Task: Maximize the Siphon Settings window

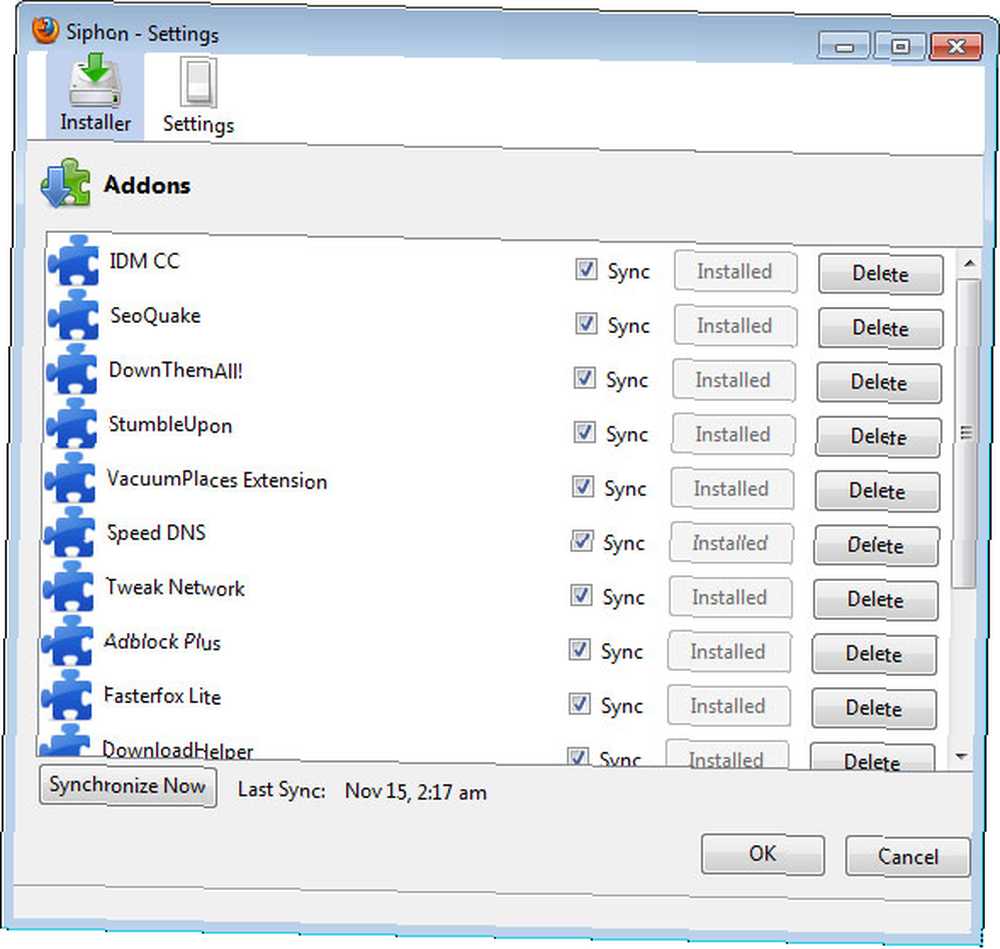Action: coord(901,47)
